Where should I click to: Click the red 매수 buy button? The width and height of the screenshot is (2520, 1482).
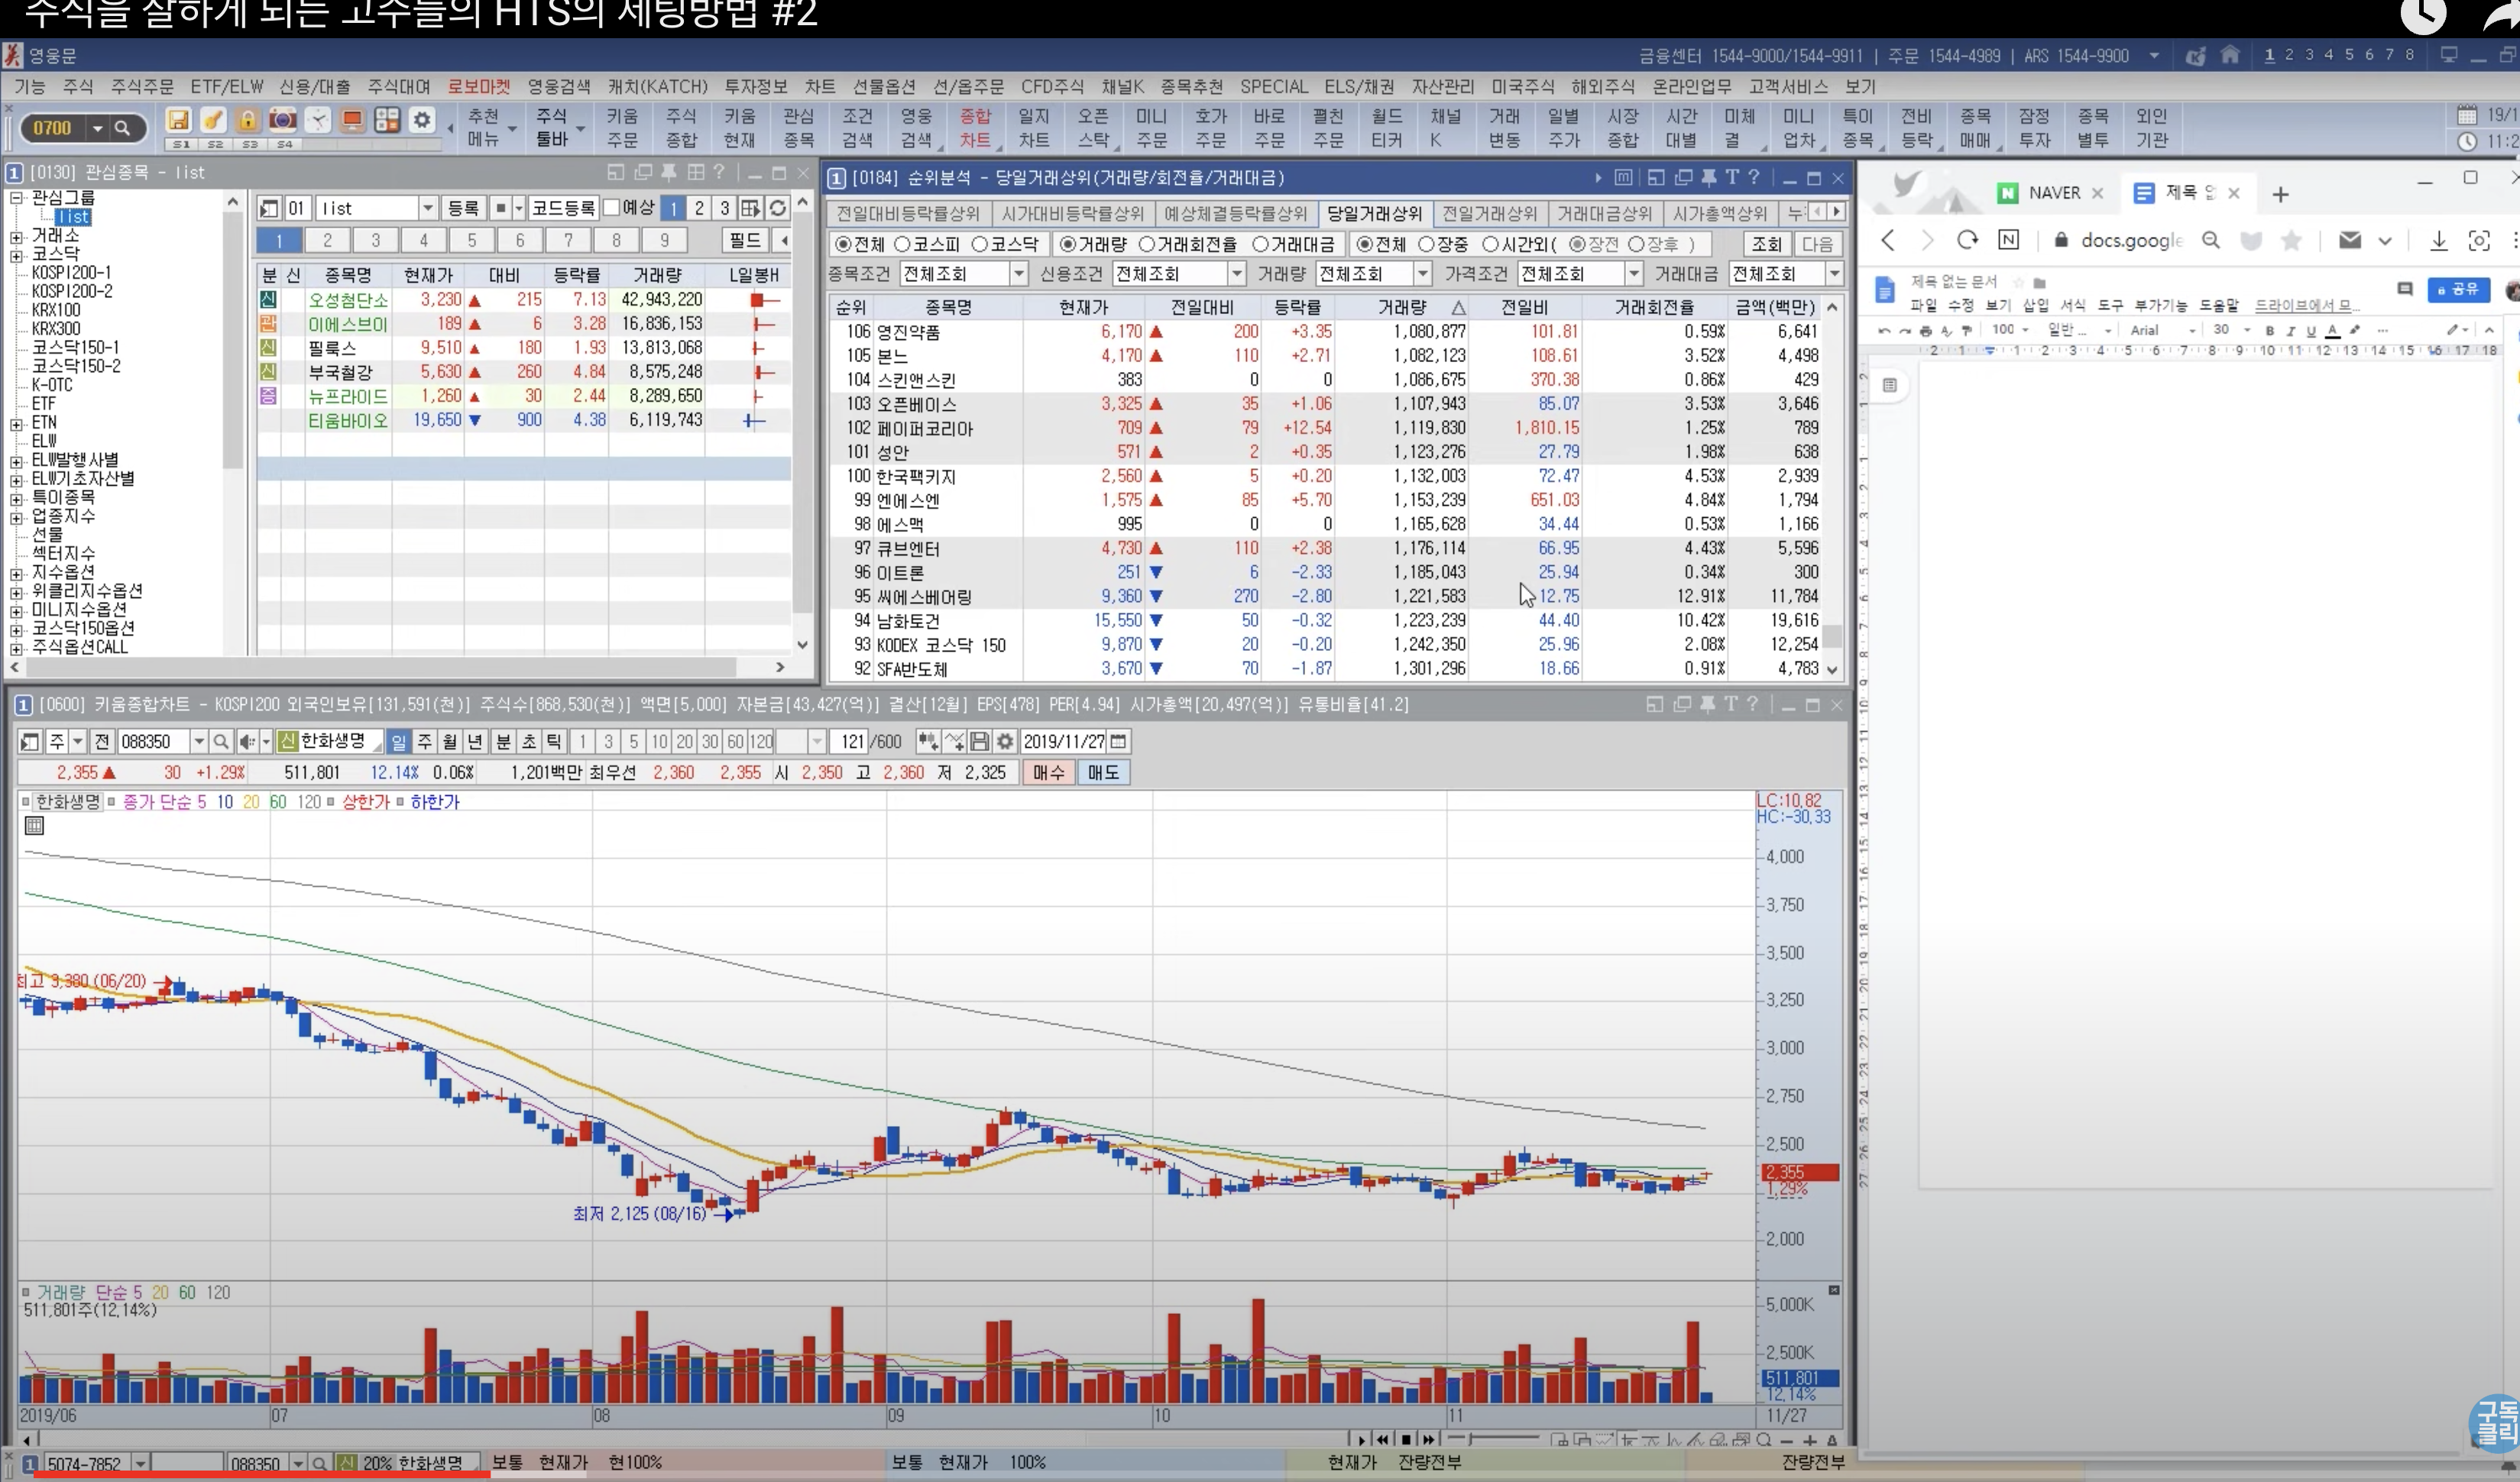point(1048,772)
